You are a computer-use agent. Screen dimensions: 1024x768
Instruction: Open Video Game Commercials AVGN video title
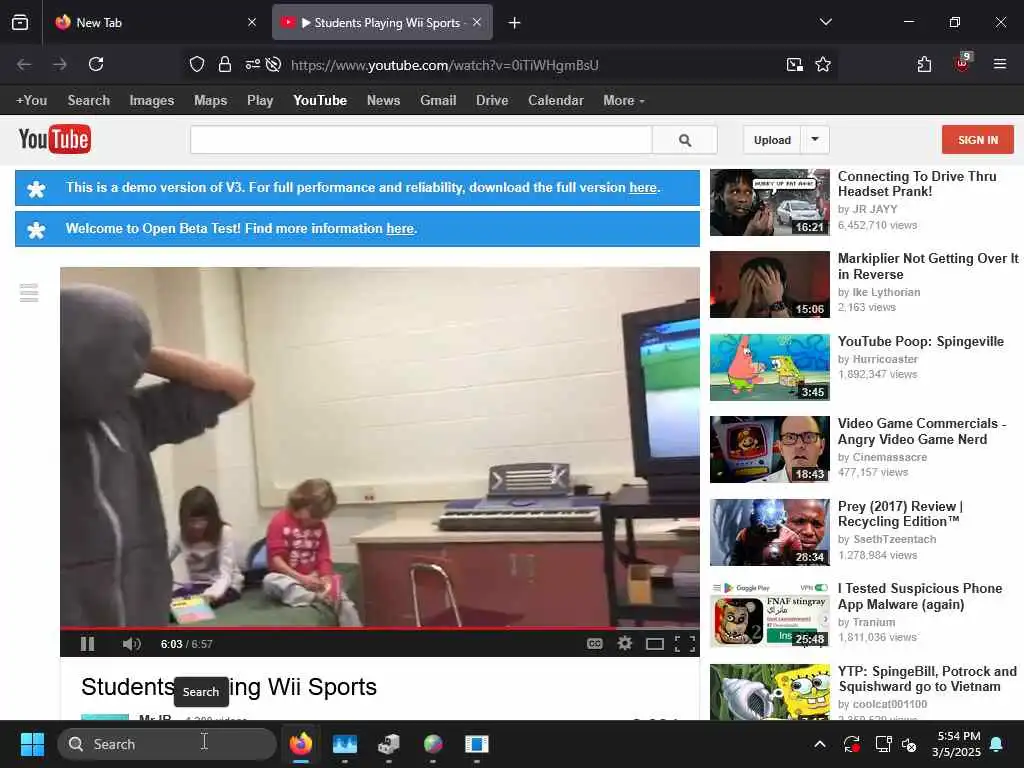coord(922,431)
